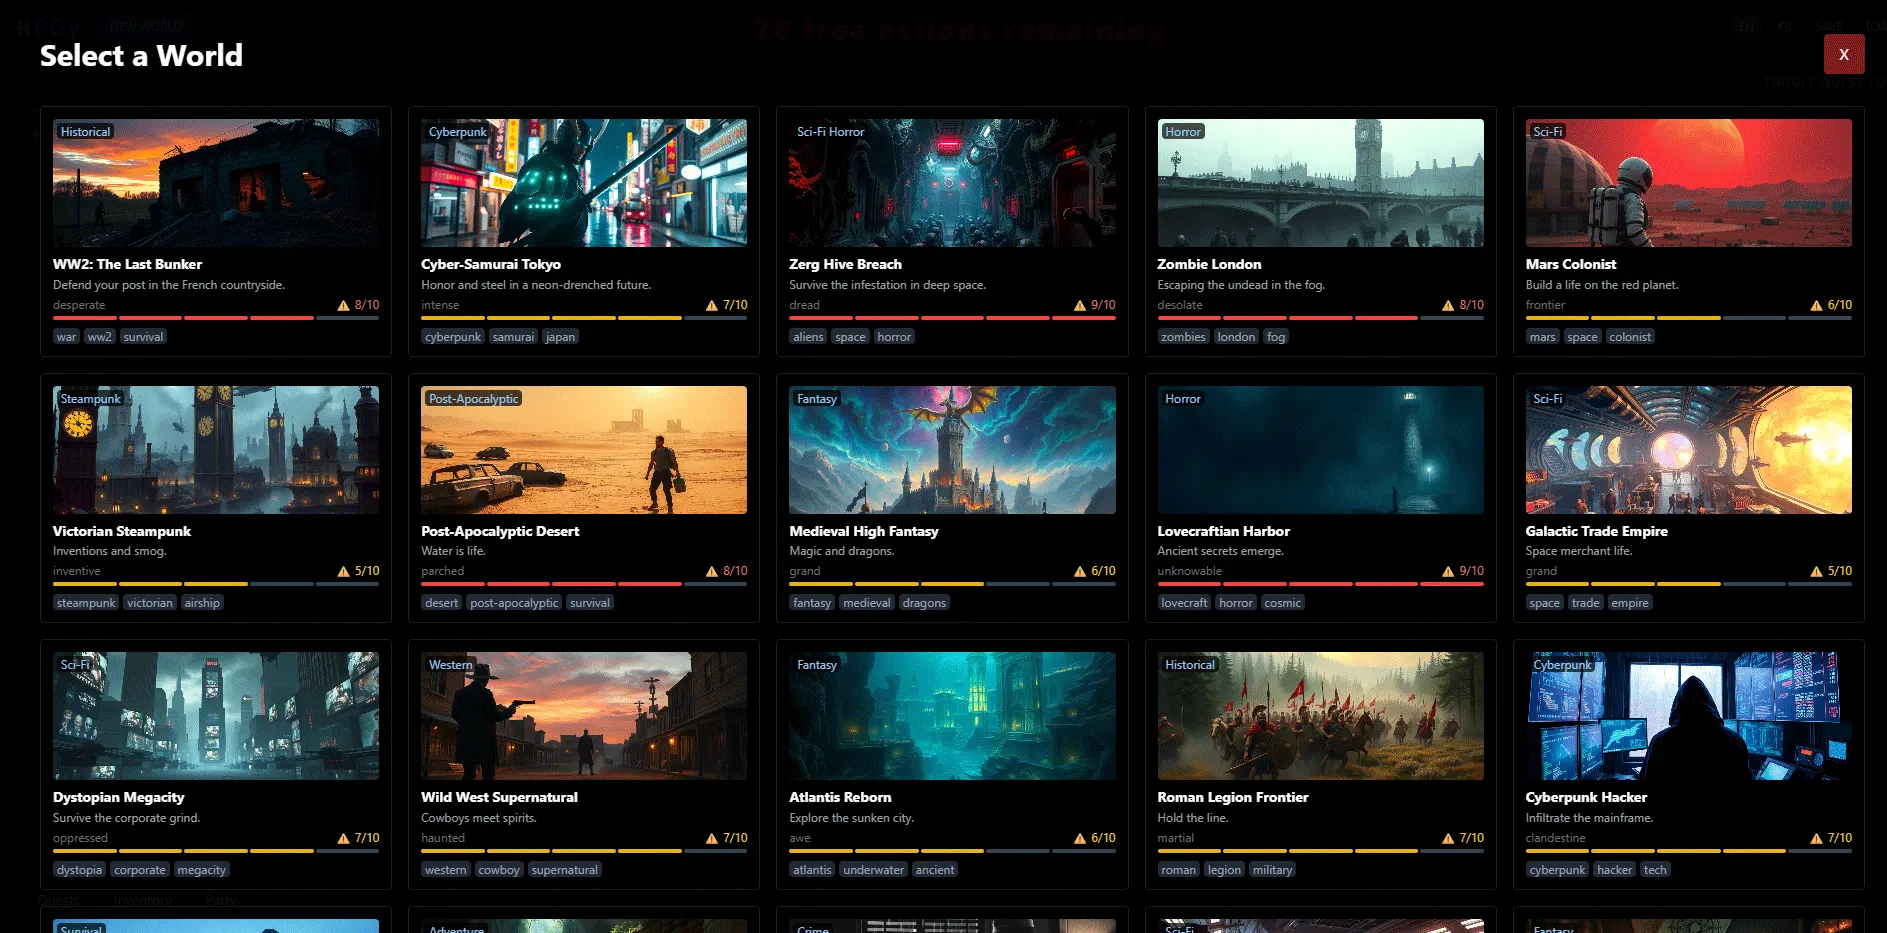Screen dimensions: 1887x933
Task: Select the "megacity" tag
Action: 201,870
